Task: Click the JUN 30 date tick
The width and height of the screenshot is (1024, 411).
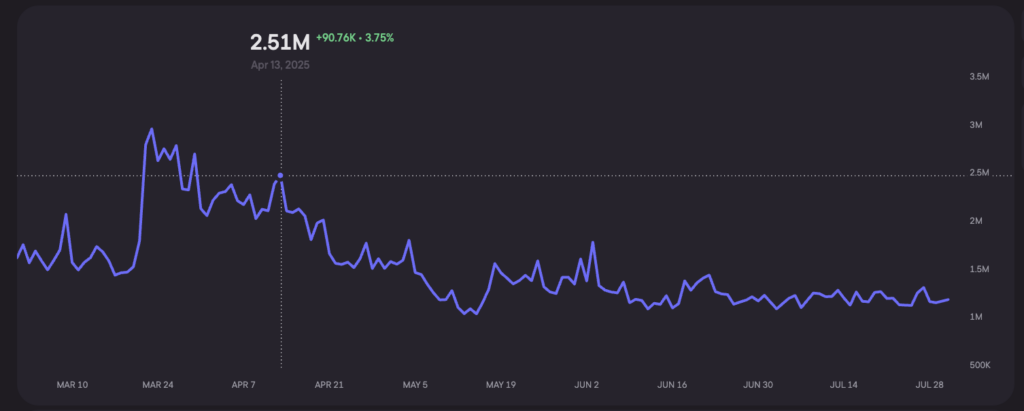Action: click(758, 384)
